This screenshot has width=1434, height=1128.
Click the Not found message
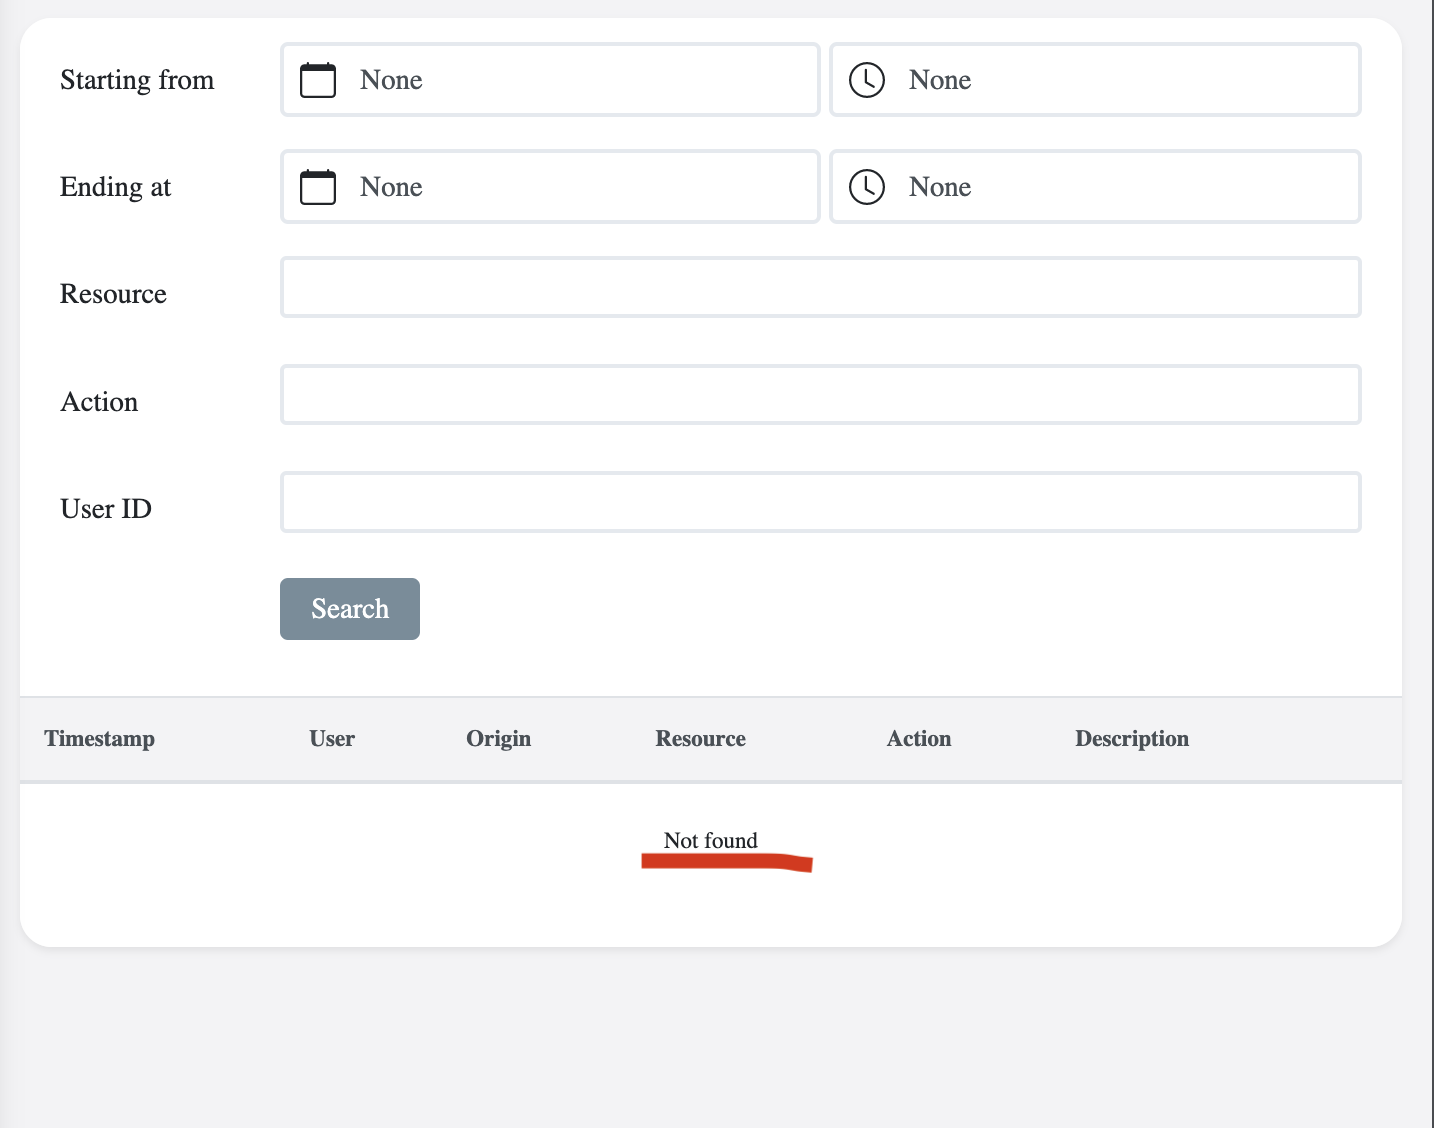[x=711, y=841]
